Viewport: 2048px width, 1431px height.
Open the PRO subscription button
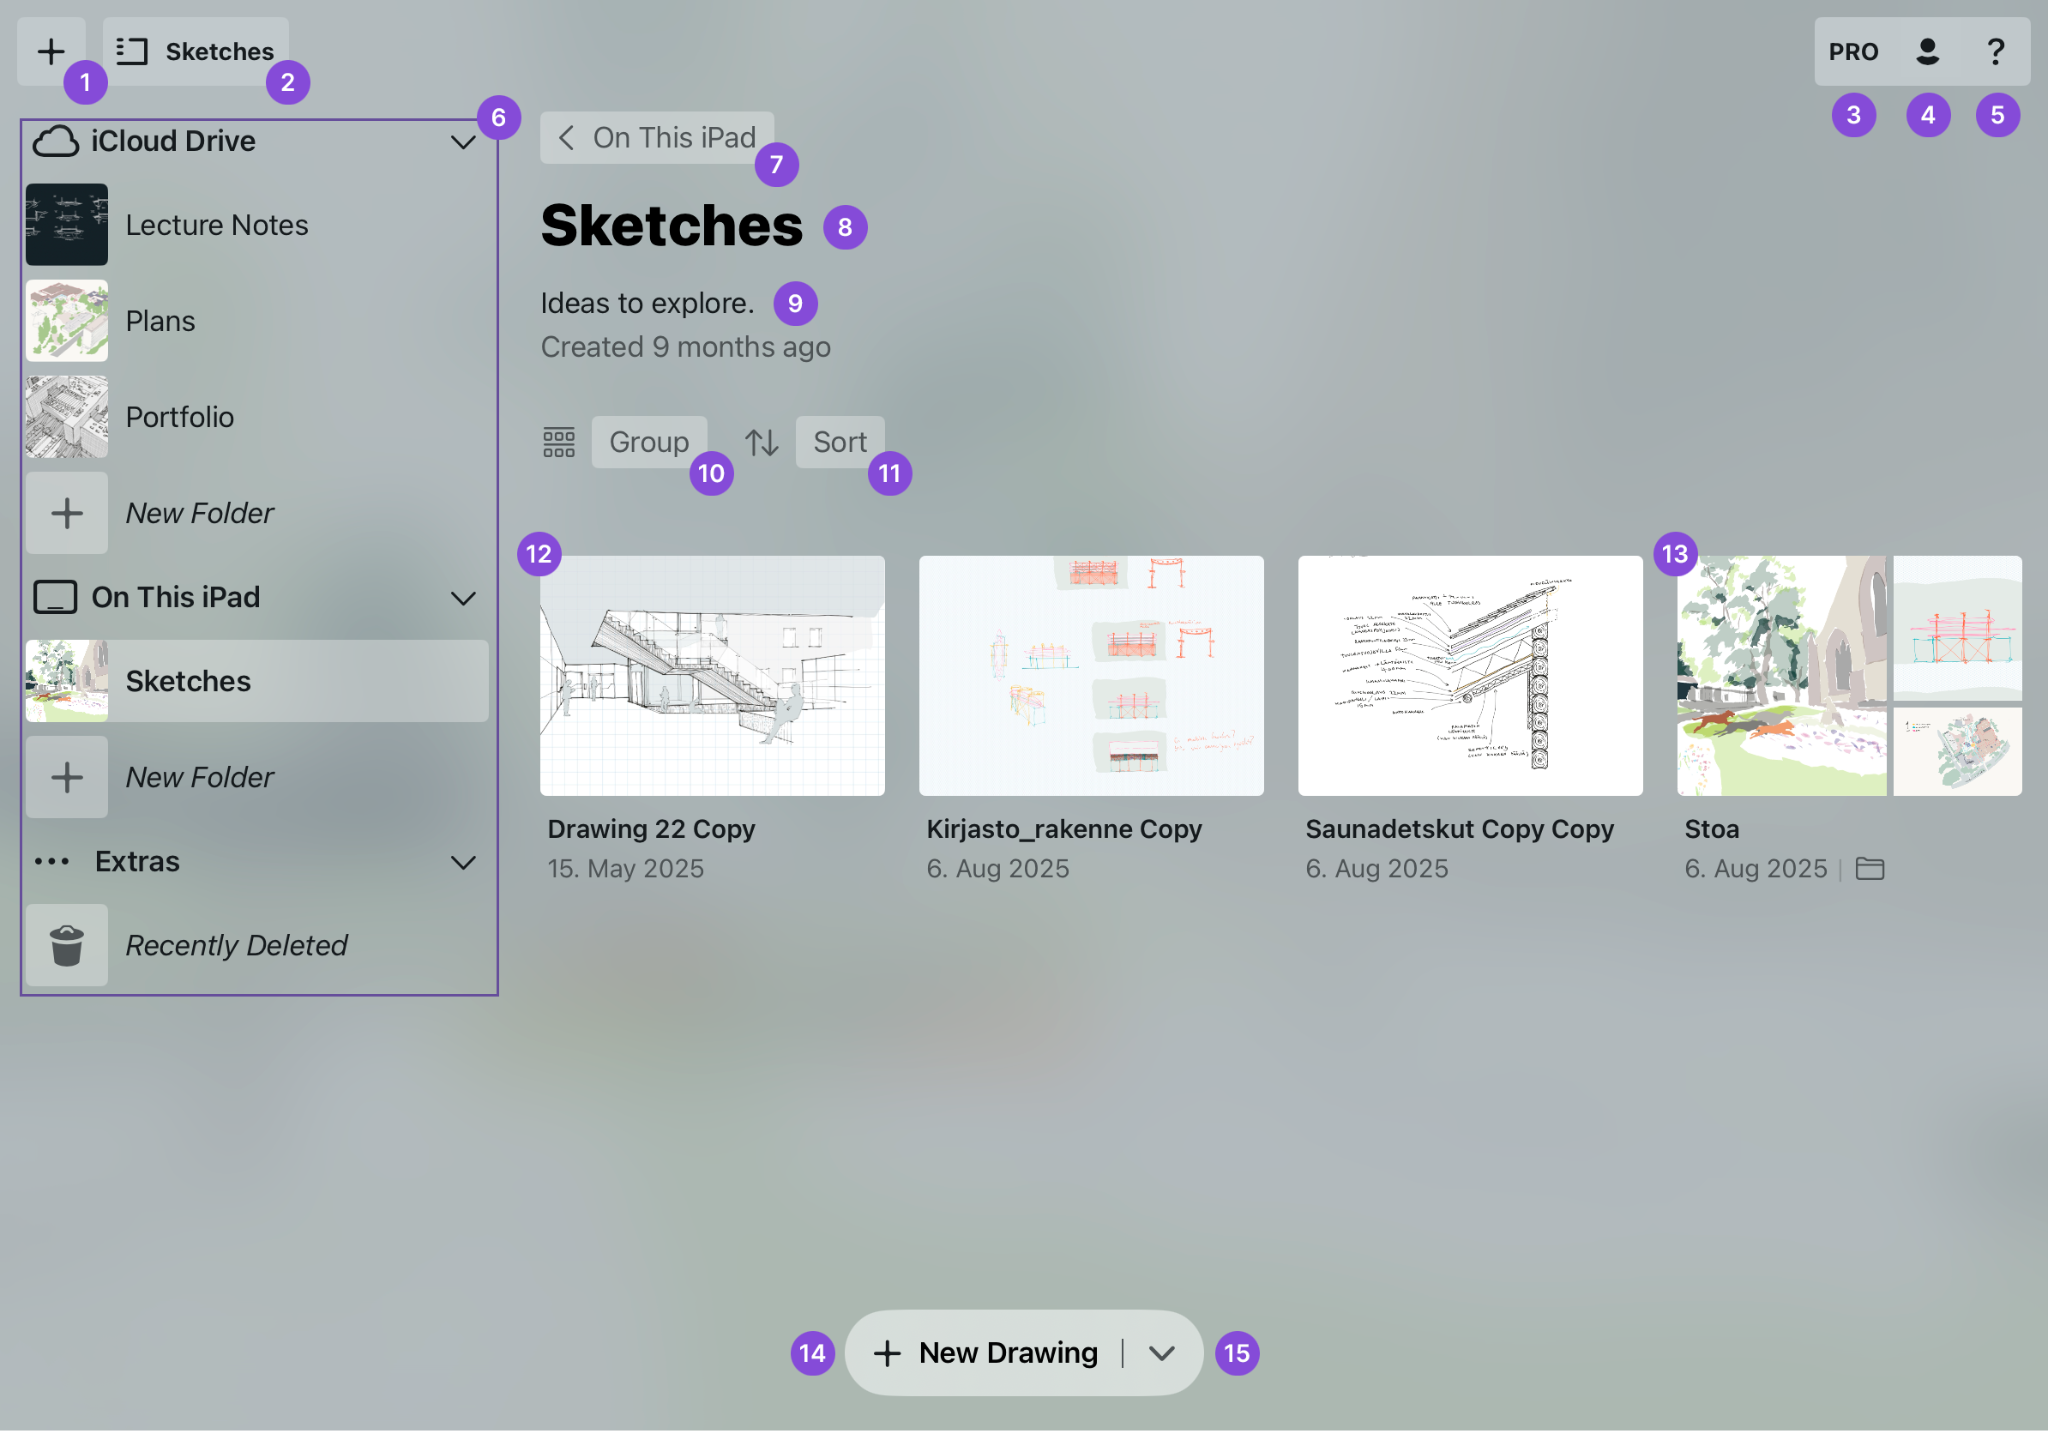[1853, 51]
